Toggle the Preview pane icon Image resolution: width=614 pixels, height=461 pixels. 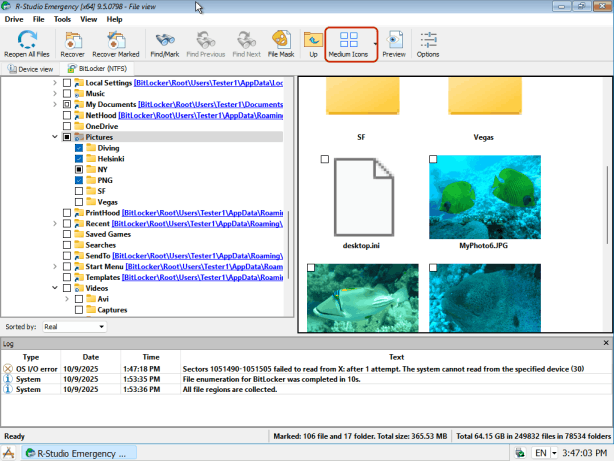click(394, 40)
